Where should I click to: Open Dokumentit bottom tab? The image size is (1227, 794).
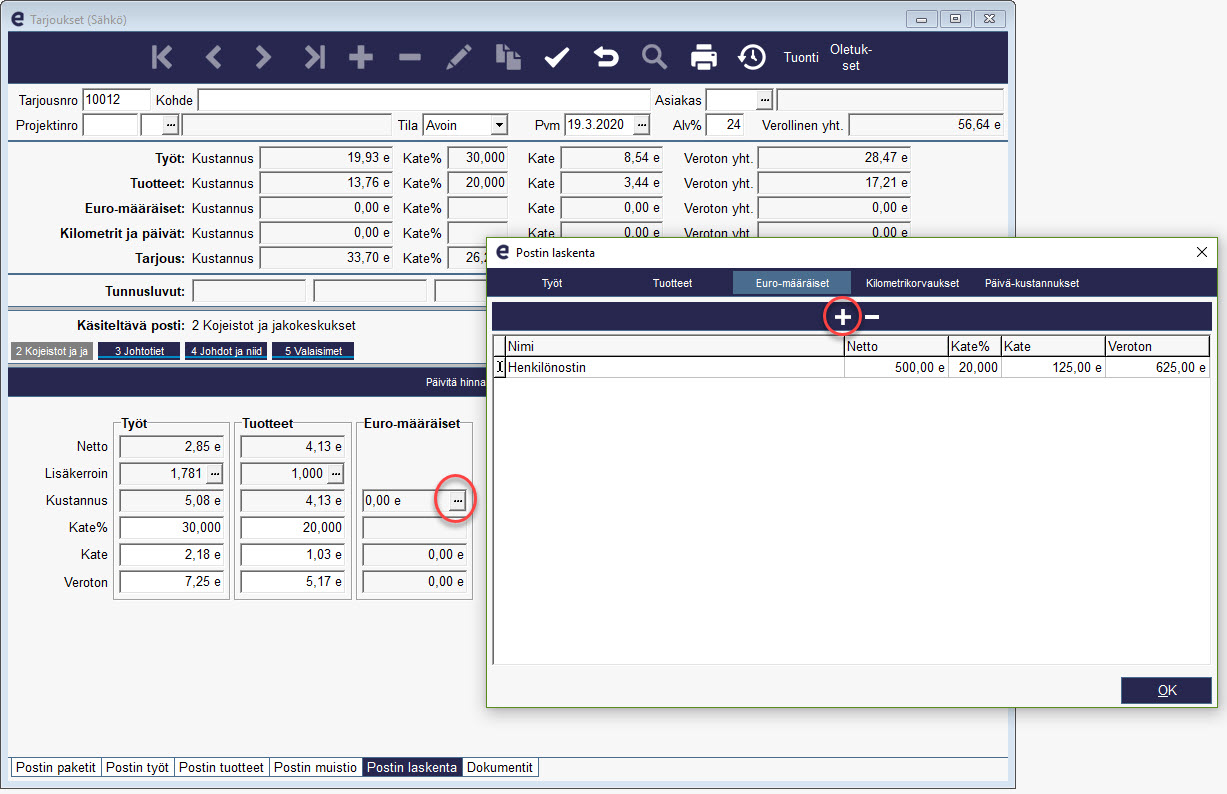(x=499, y=767)
